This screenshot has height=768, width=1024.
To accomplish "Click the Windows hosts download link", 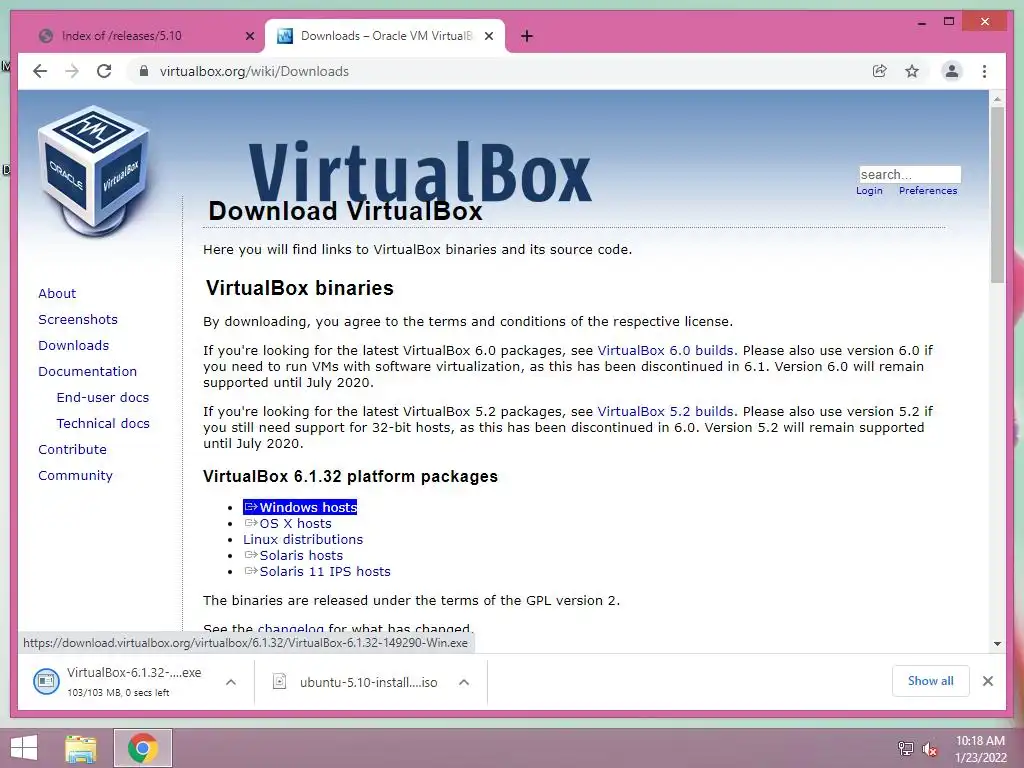I will (x=300, y=507).
